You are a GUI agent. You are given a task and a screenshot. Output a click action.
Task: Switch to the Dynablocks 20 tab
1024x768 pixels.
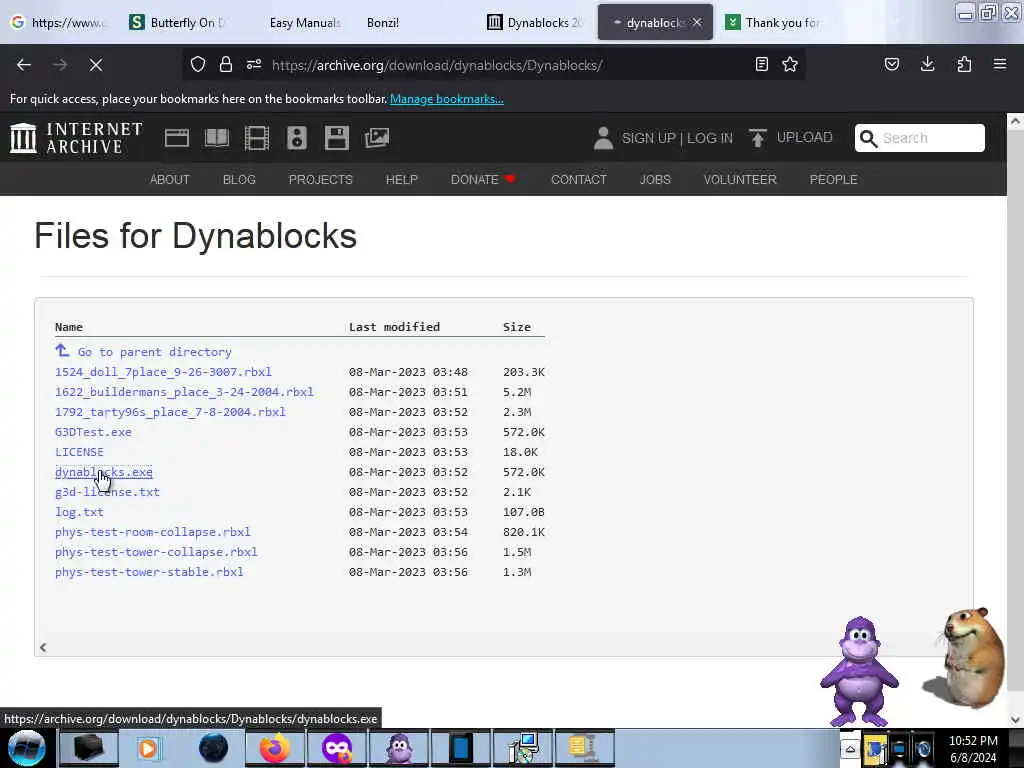pos(534,23)
